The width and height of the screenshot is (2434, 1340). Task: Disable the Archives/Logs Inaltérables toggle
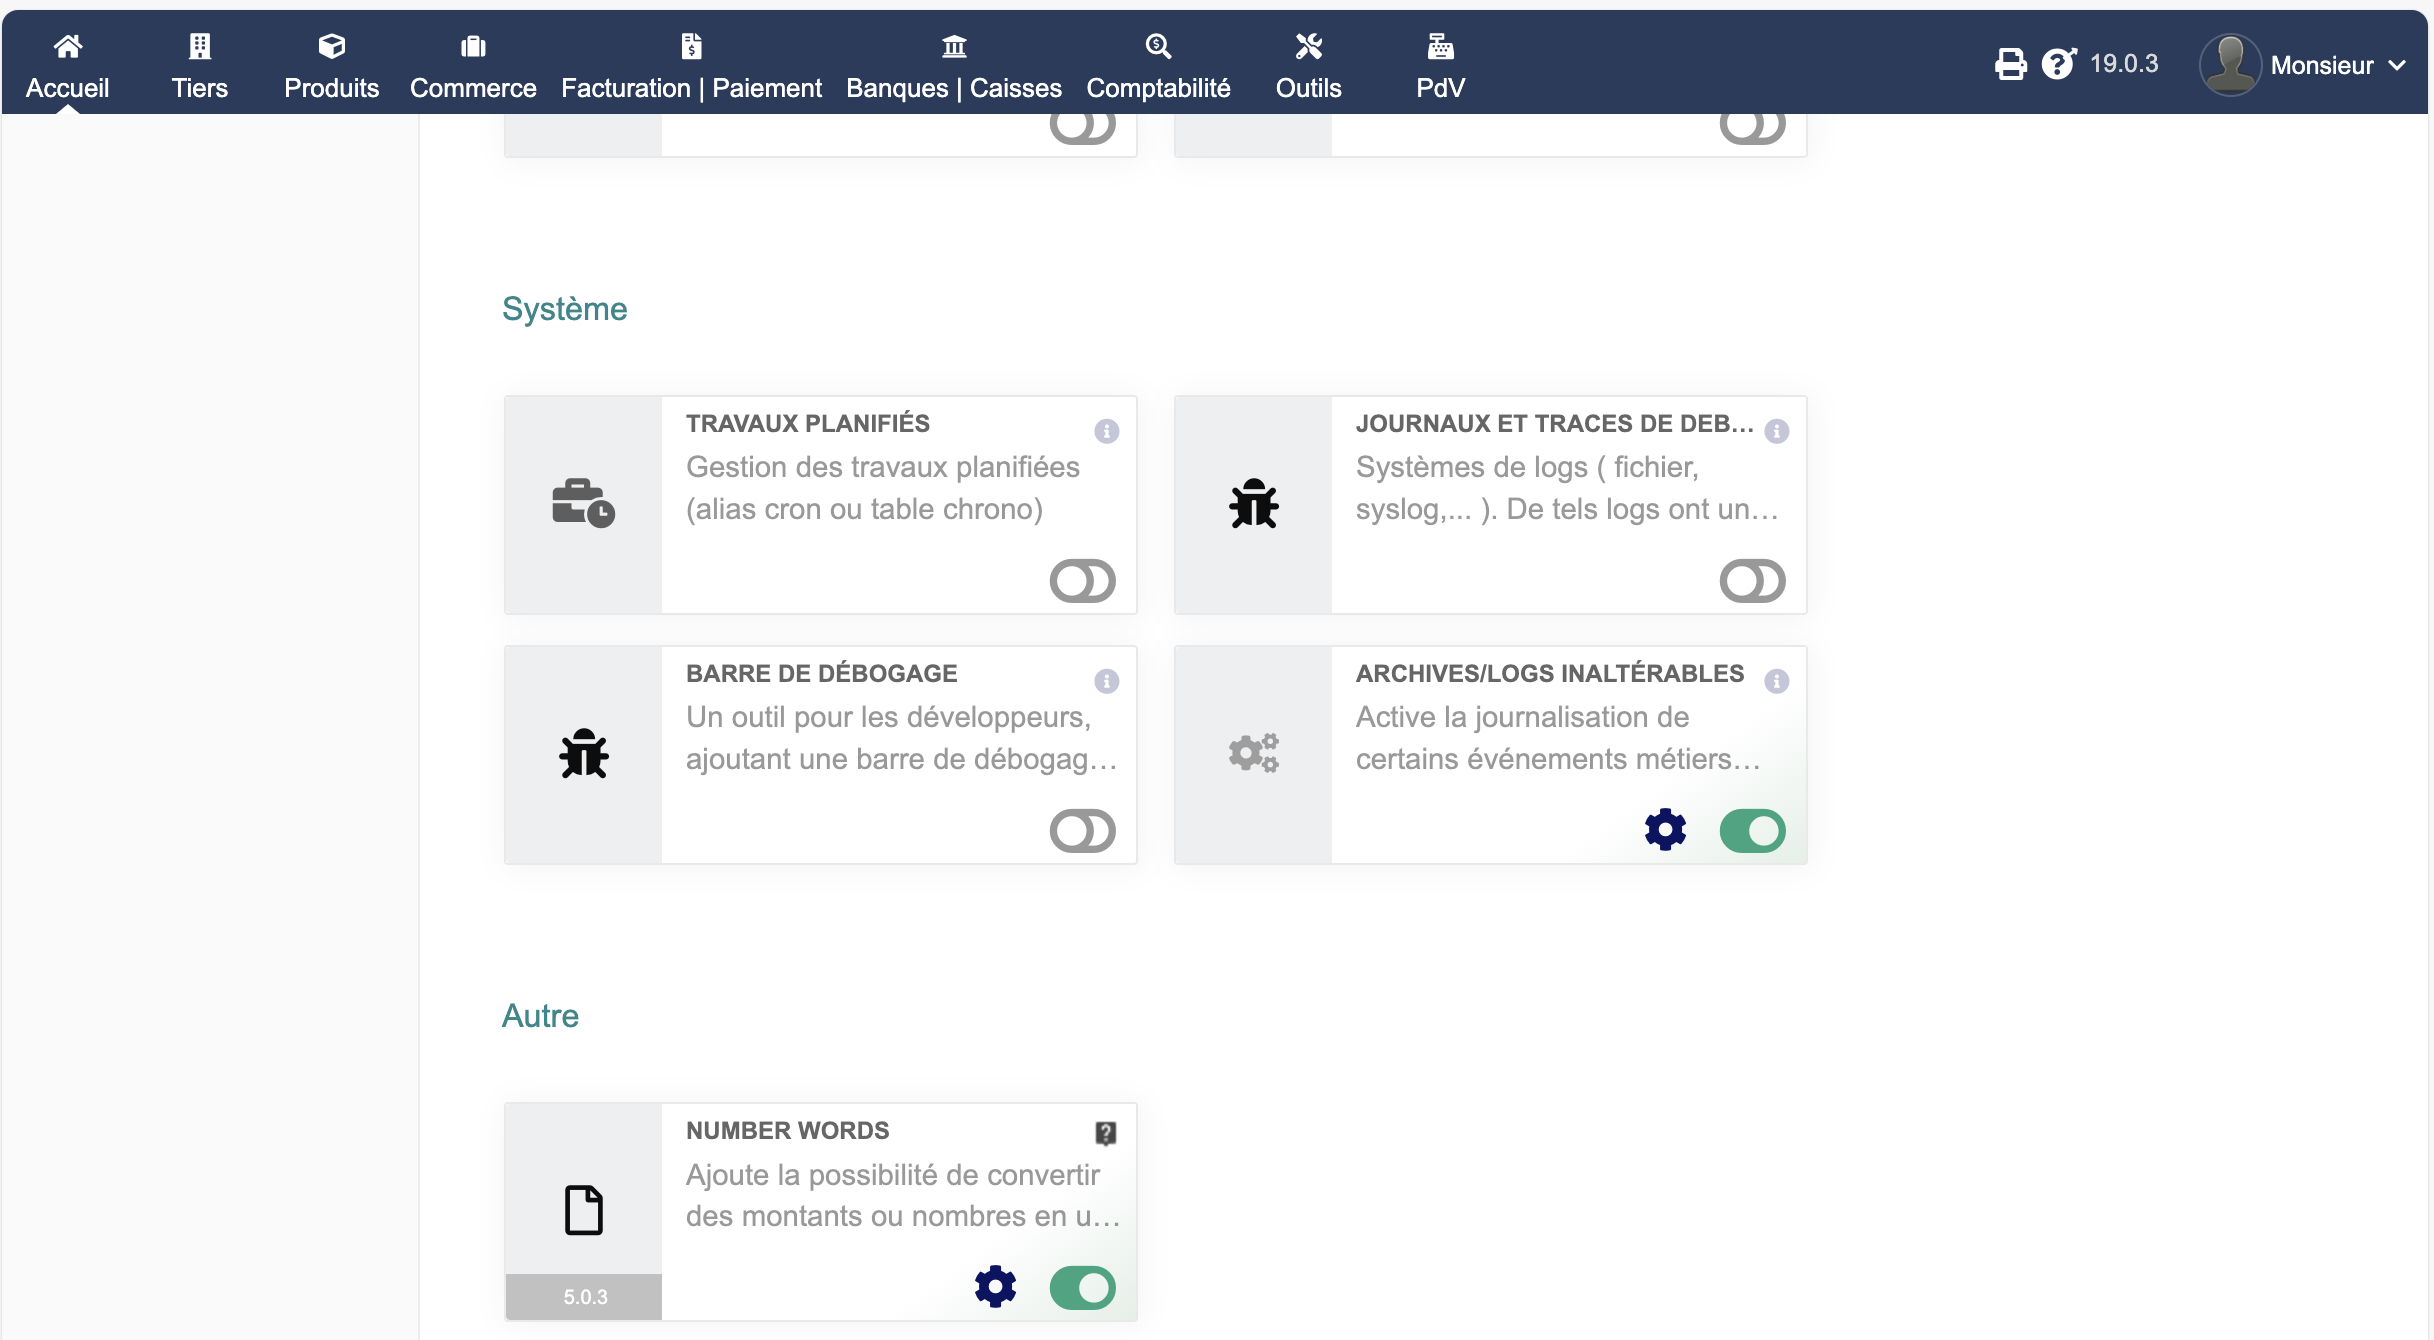coord(1752,831)
